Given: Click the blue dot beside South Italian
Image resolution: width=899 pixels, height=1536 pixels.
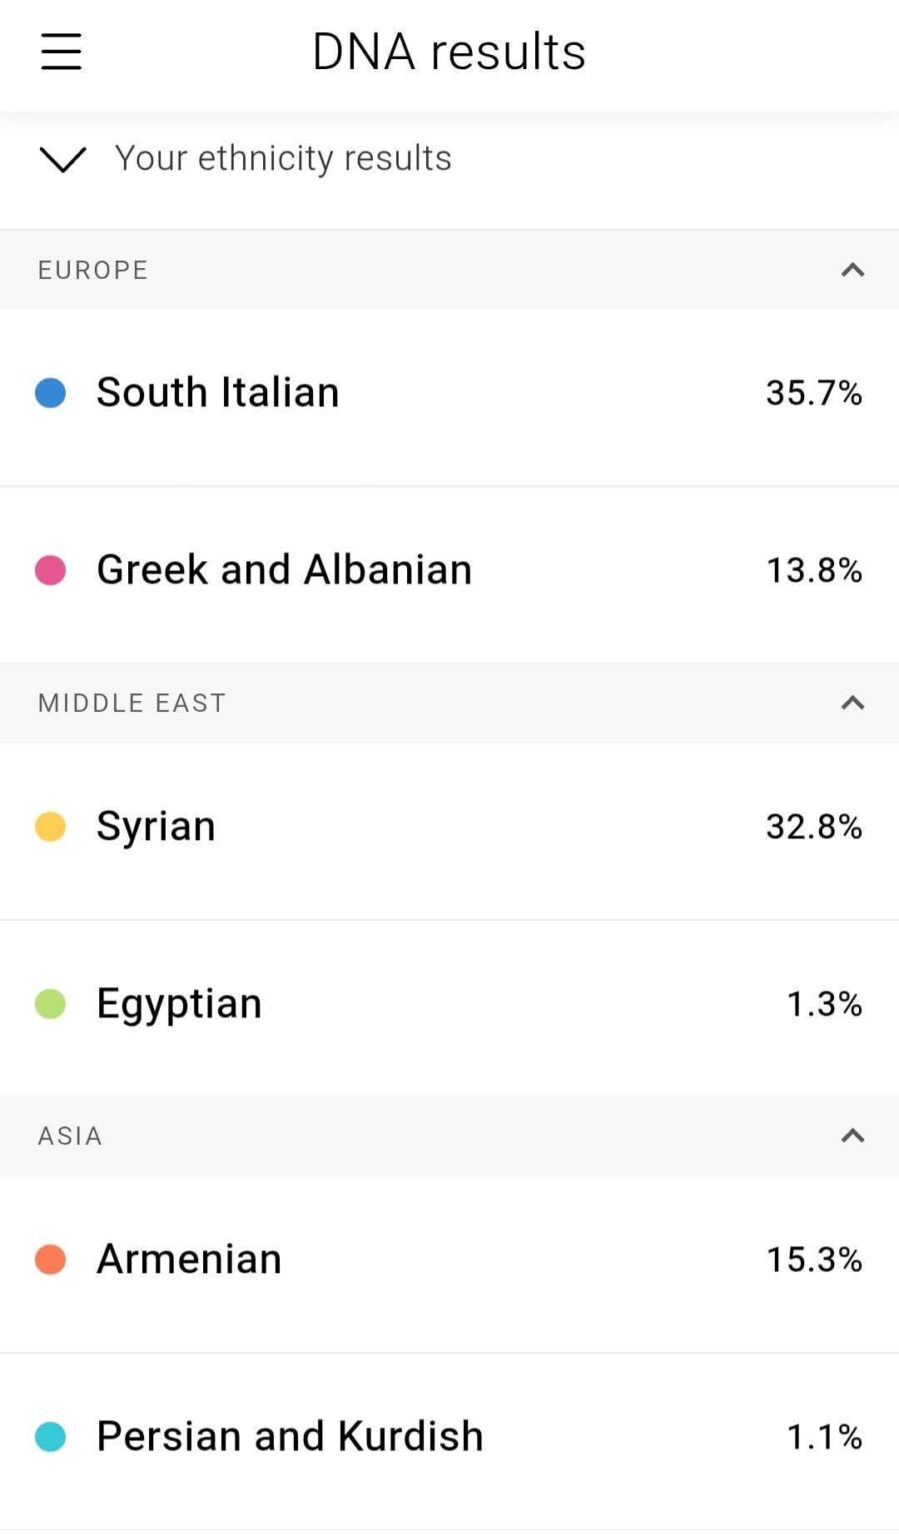Looking at the screenshot, I should pyautogui.click(x=49, y=393).
